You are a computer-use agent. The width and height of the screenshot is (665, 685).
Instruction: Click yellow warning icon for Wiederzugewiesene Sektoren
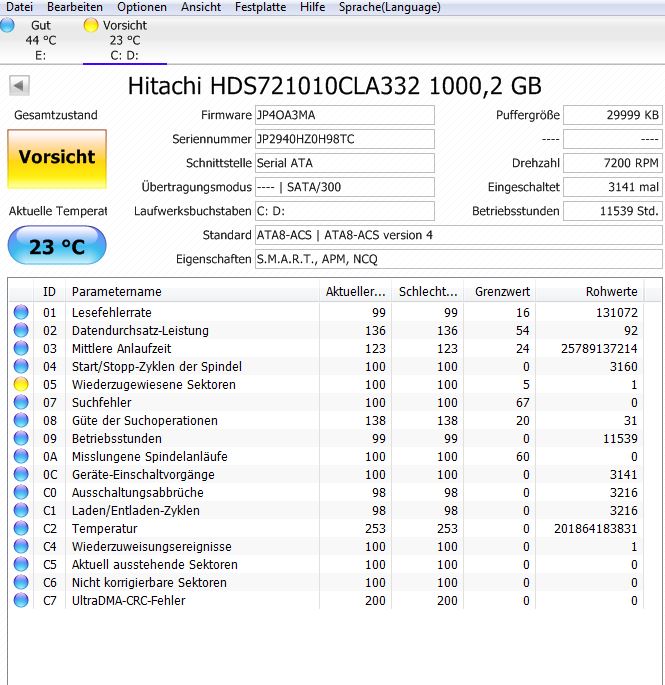click(21, 384)
